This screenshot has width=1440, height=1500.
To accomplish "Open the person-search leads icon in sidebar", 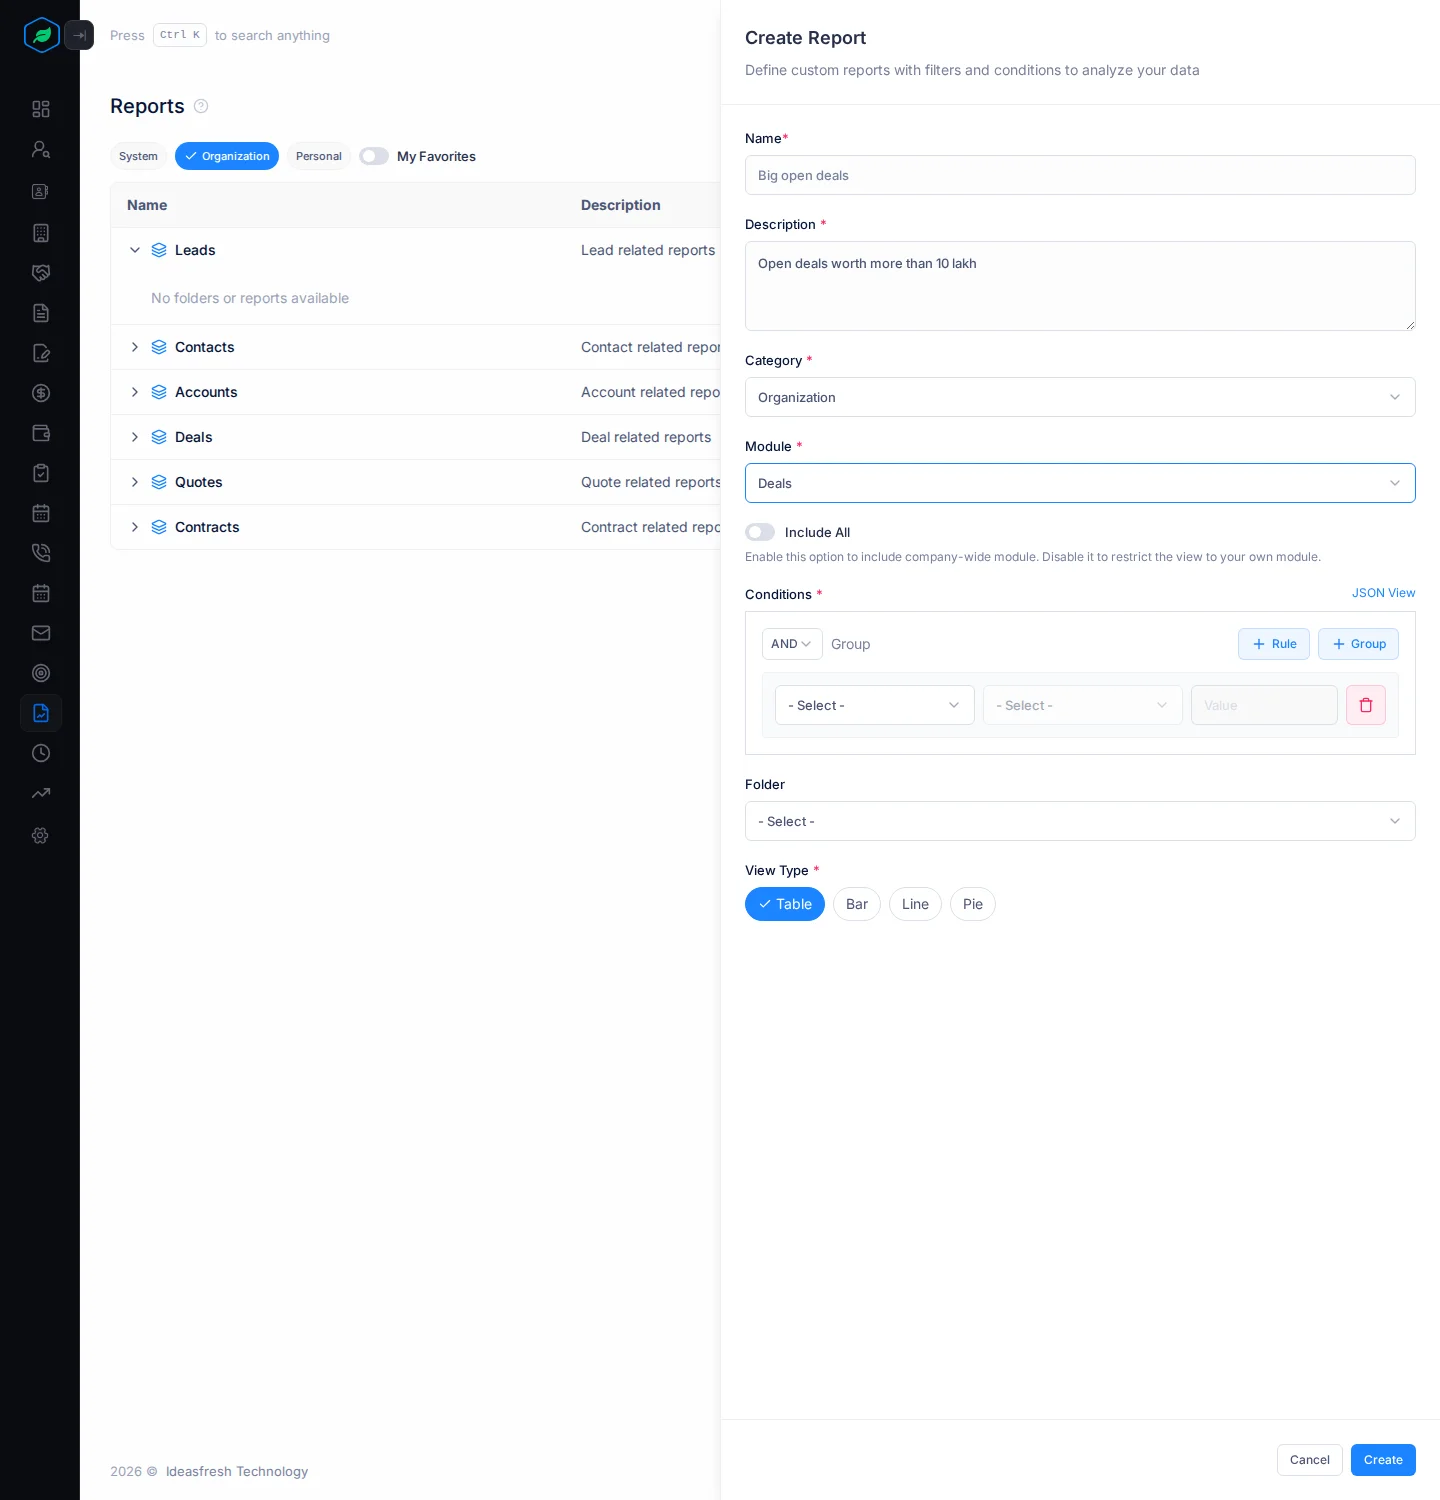I will click(x=41, y=149).
